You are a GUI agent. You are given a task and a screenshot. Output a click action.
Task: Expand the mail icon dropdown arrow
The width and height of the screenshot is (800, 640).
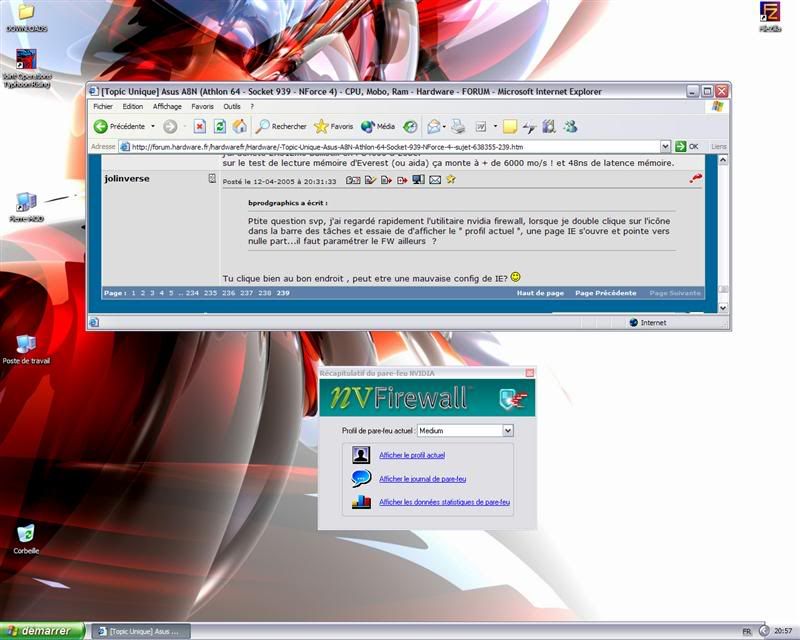pos(444,126)
